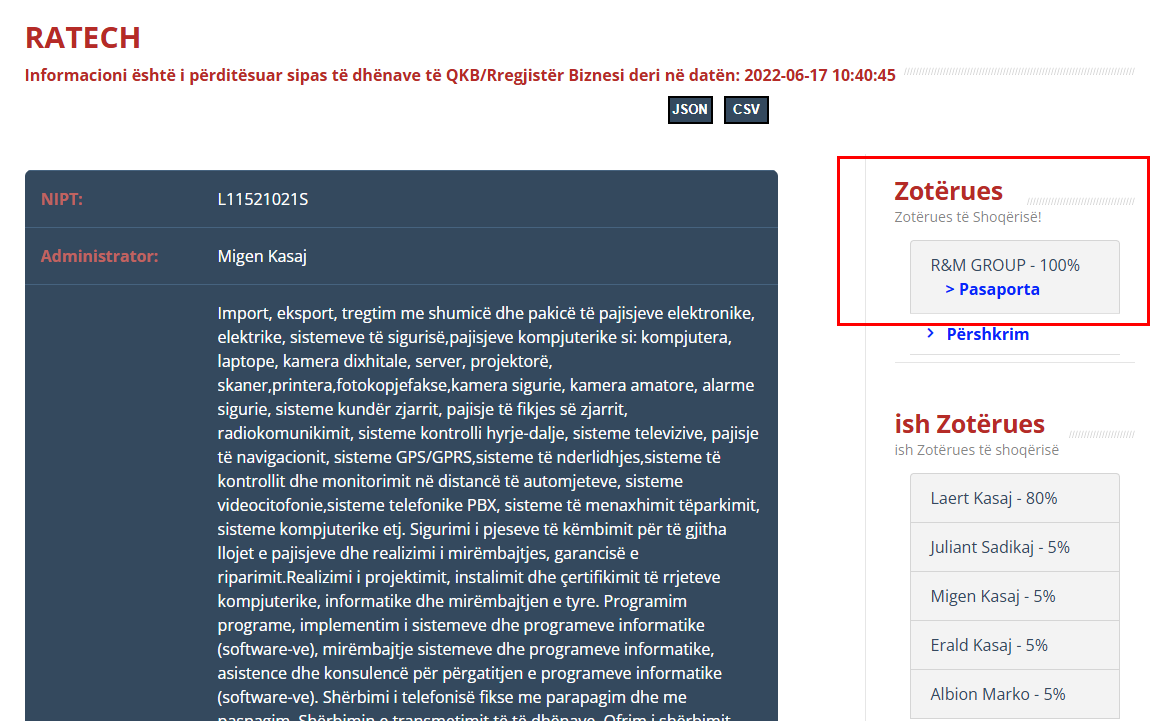Click the chevron icon beside Përshkrim
This screenshot has width=1169, height=721.
pos(930,333)
